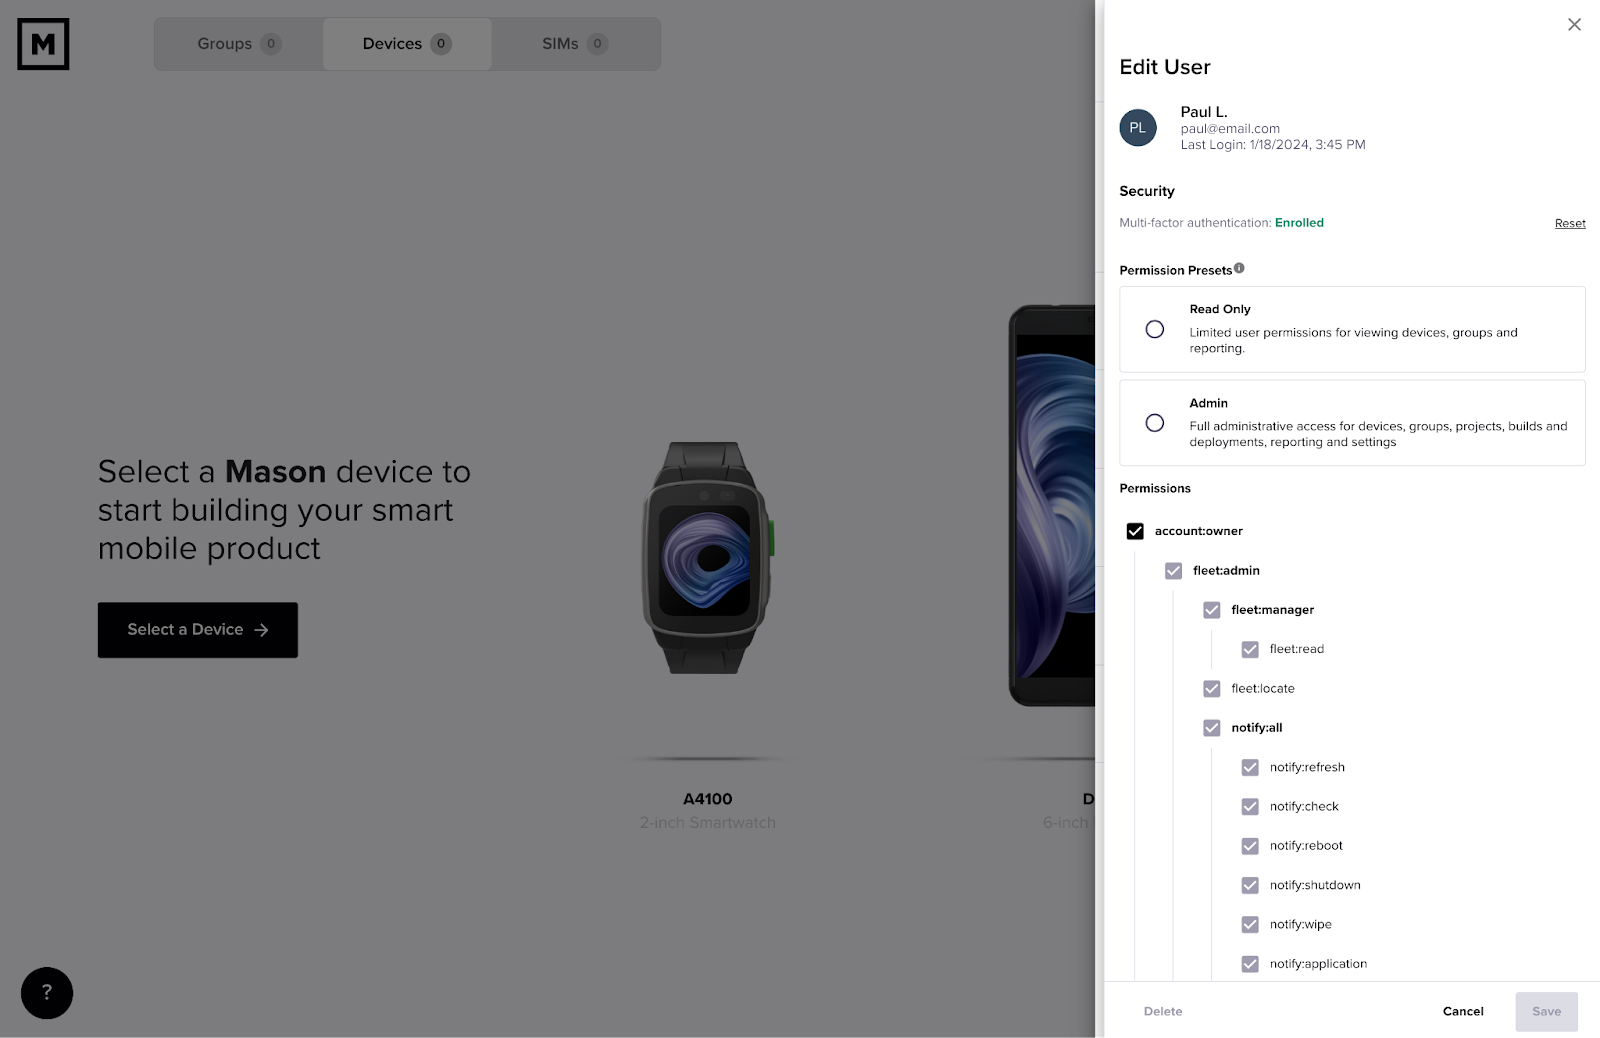1600x1038 pixels.
Task: Toggle the notify:check checkbox
Action: point(1250,807)
